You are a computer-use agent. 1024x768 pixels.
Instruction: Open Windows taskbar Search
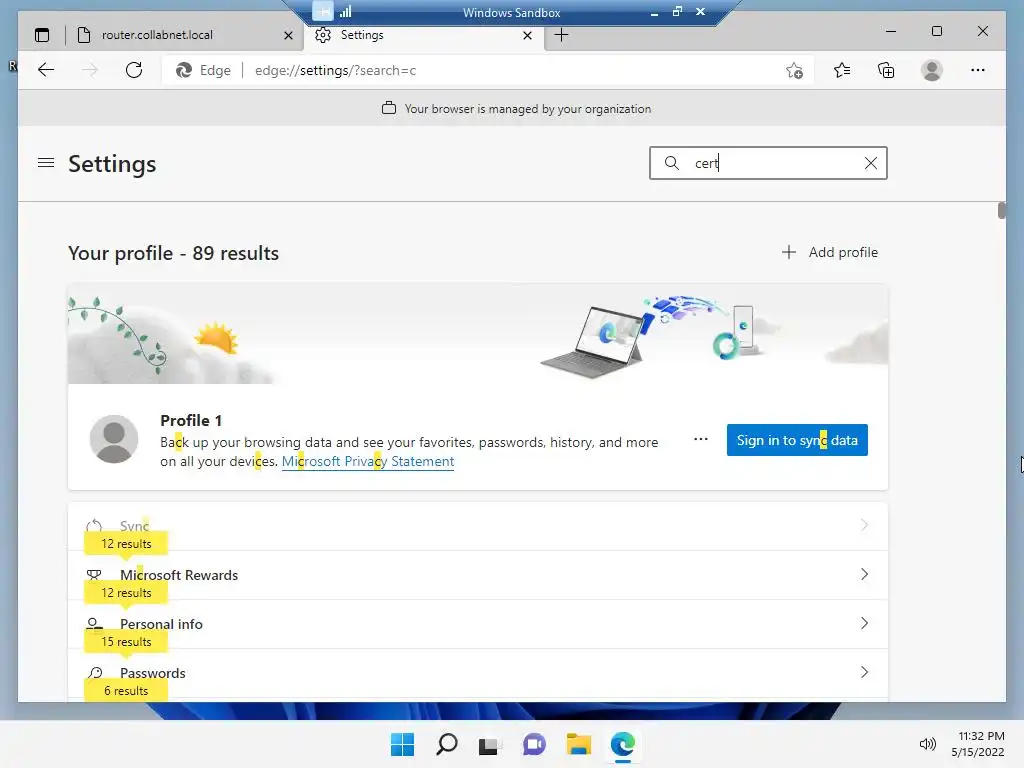pyautogui.click(x=447, y=744)
